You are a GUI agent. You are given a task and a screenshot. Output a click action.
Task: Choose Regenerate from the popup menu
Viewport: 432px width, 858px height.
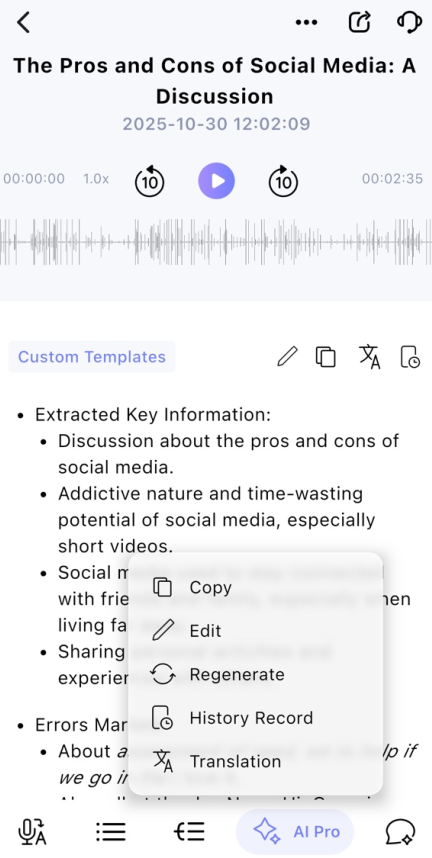coord(255,674)
